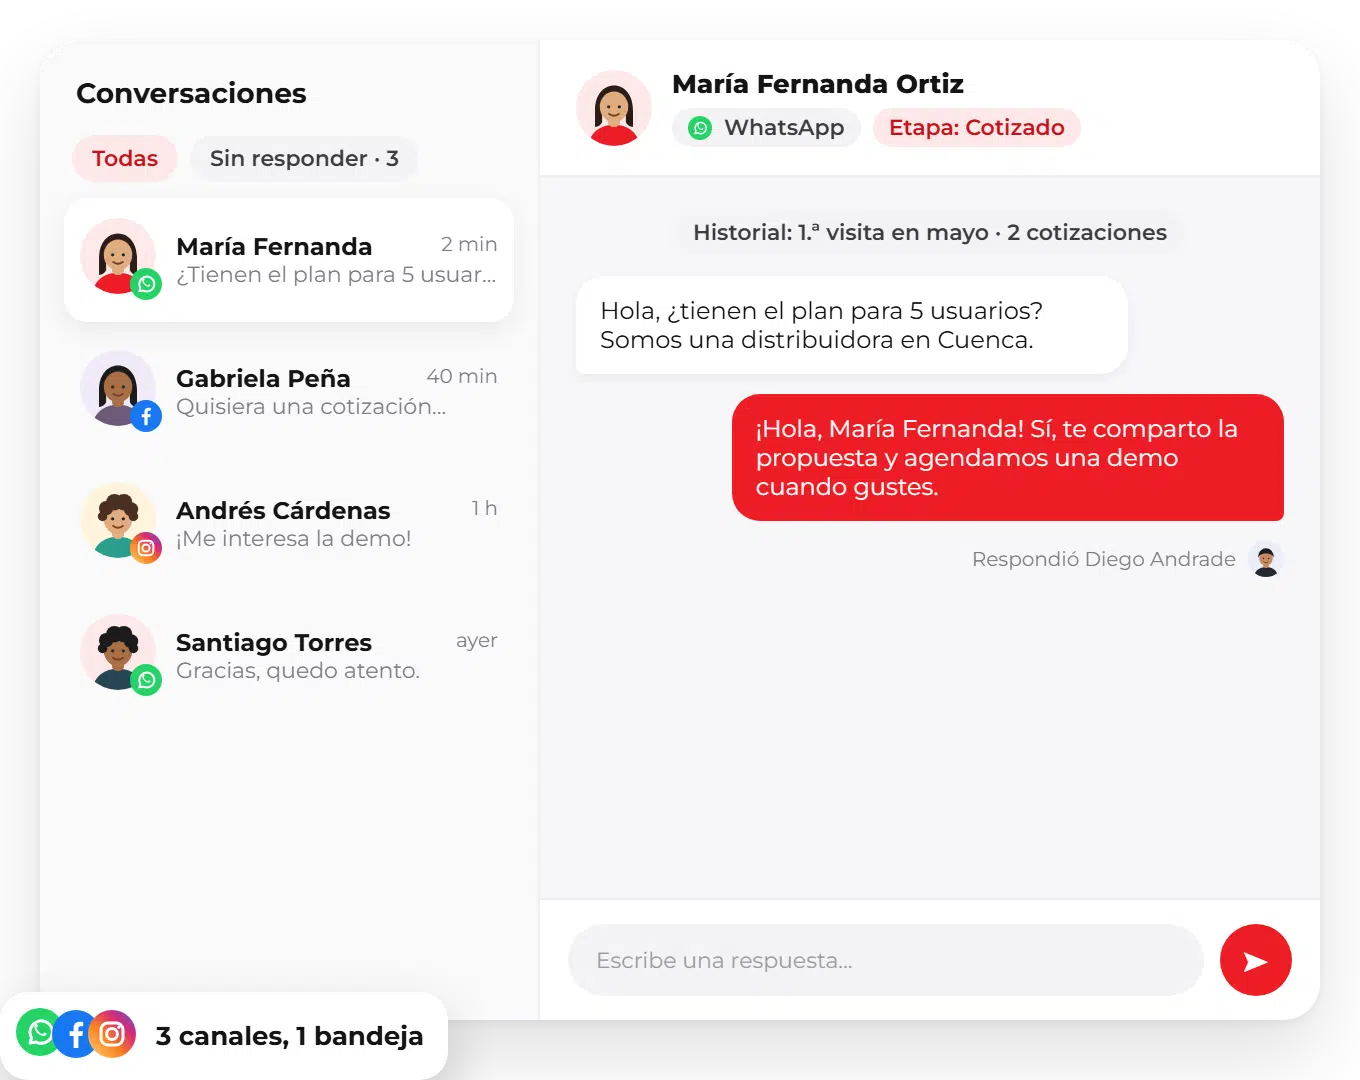Click the Facebook icon in the bottom channels banner
Screen dimensions: 1360x1080
point(76,1034)
